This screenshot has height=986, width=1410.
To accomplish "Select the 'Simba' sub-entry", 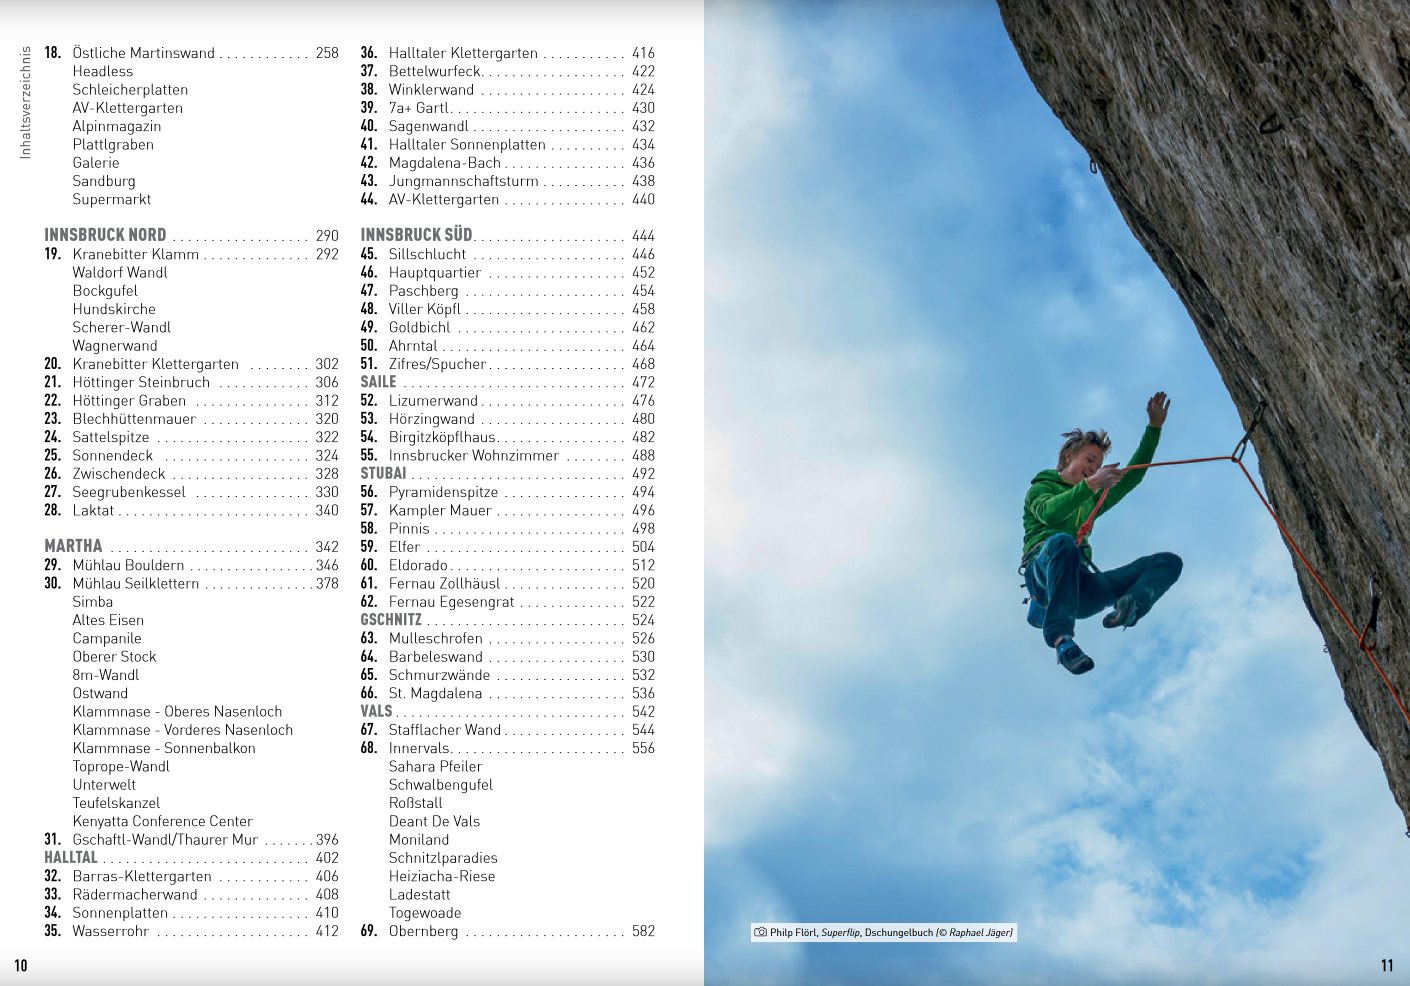I will point(93,602).
